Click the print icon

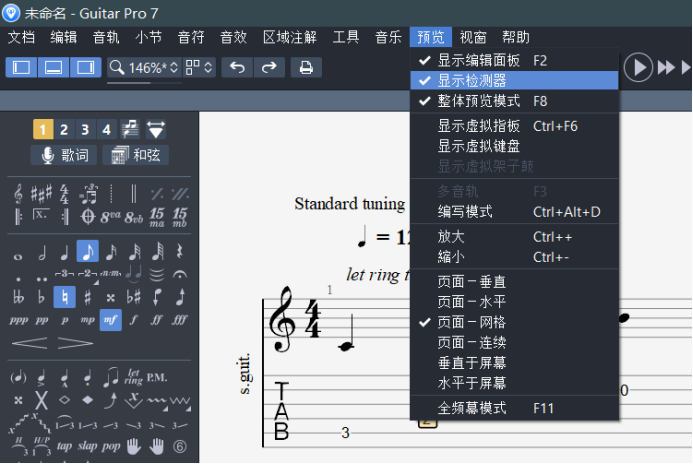(306, 68)
